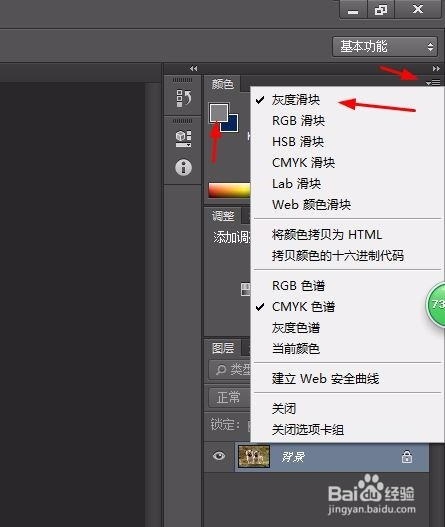The height and width of the screenshot is (527, 445).
Task: Switch to the 图层 tab
Action: click(222, 348)
